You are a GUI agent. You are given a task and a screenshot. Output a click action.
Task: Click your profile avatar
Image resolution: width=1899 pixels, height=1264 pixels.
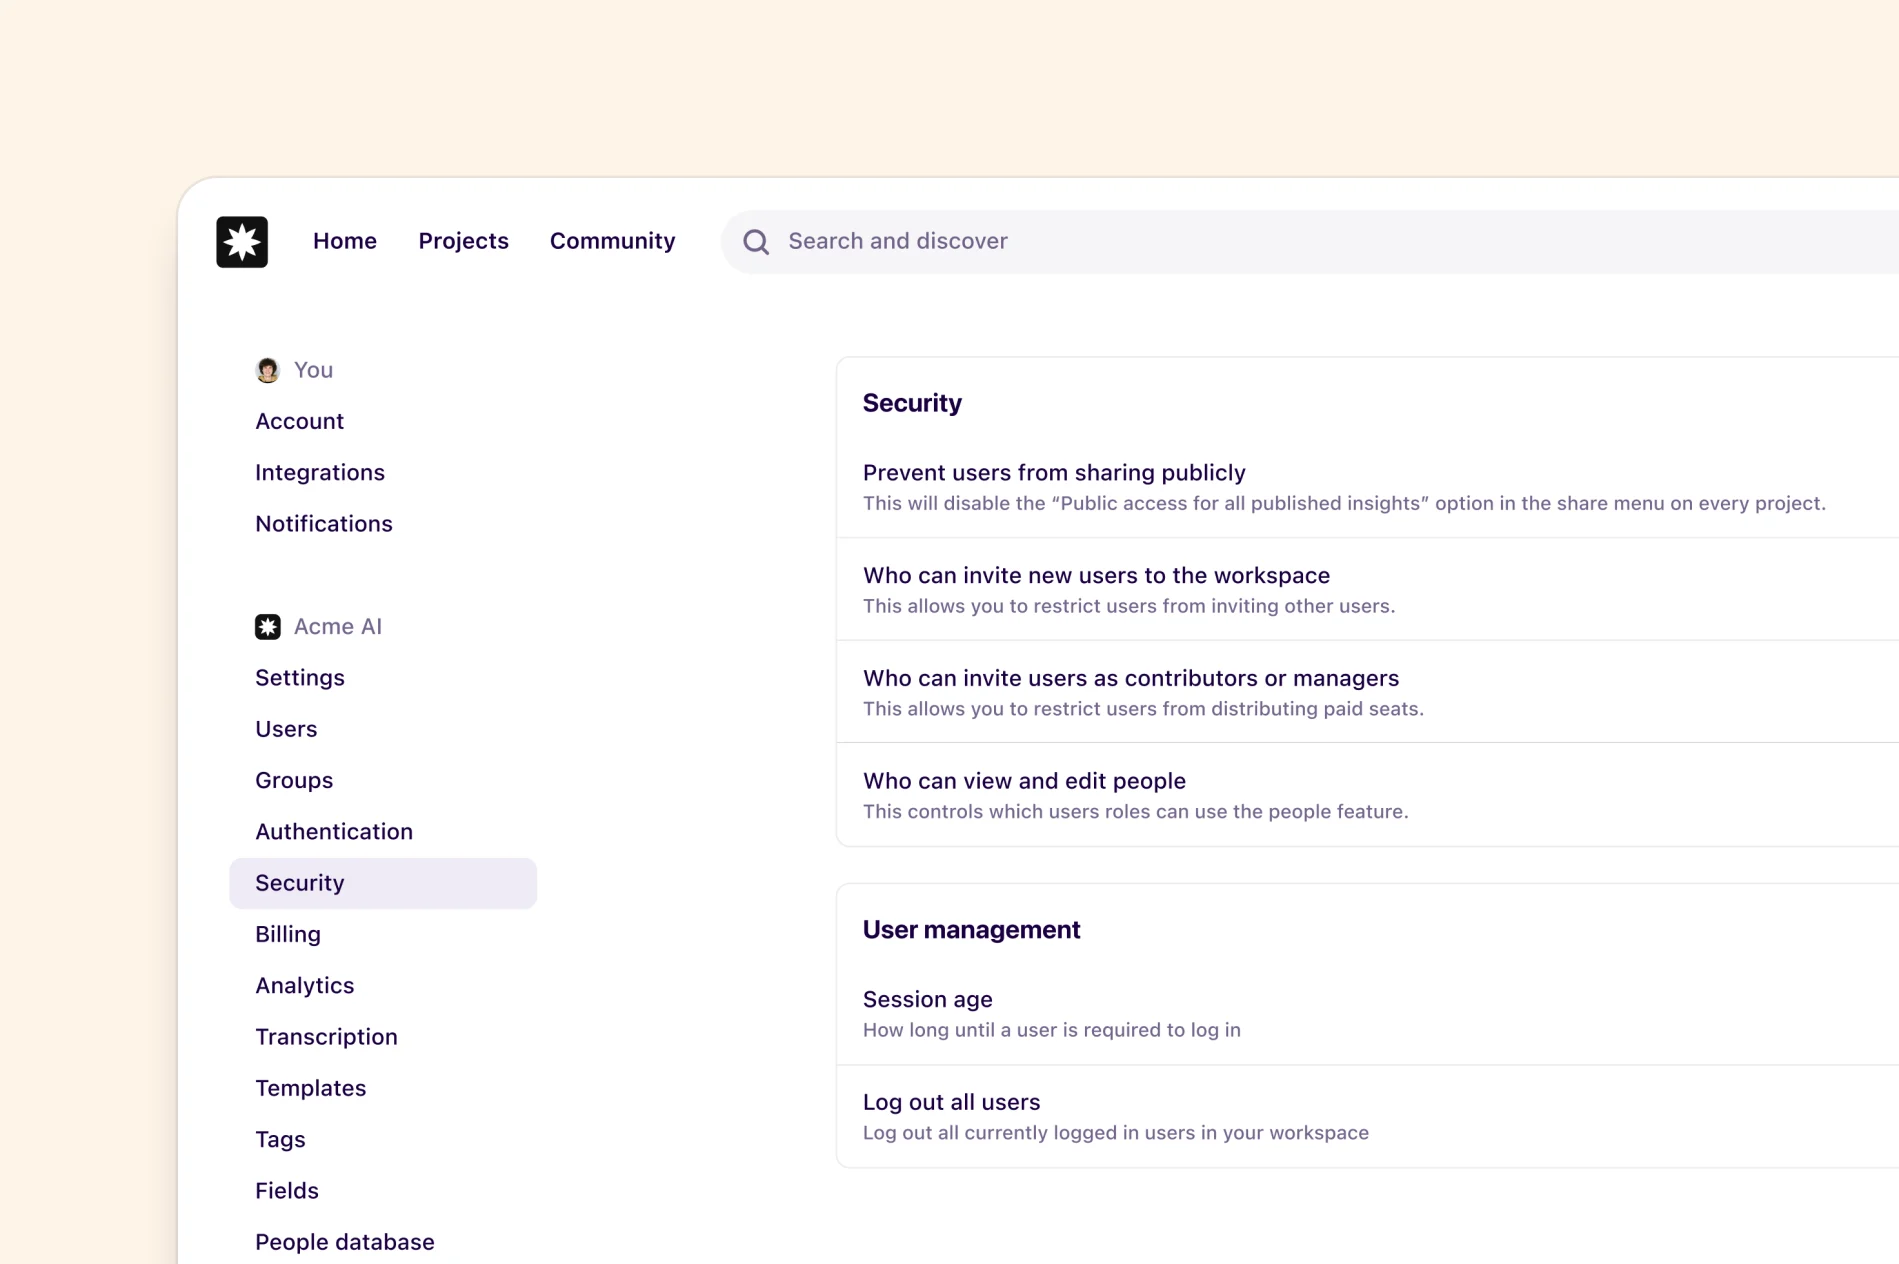267,369
